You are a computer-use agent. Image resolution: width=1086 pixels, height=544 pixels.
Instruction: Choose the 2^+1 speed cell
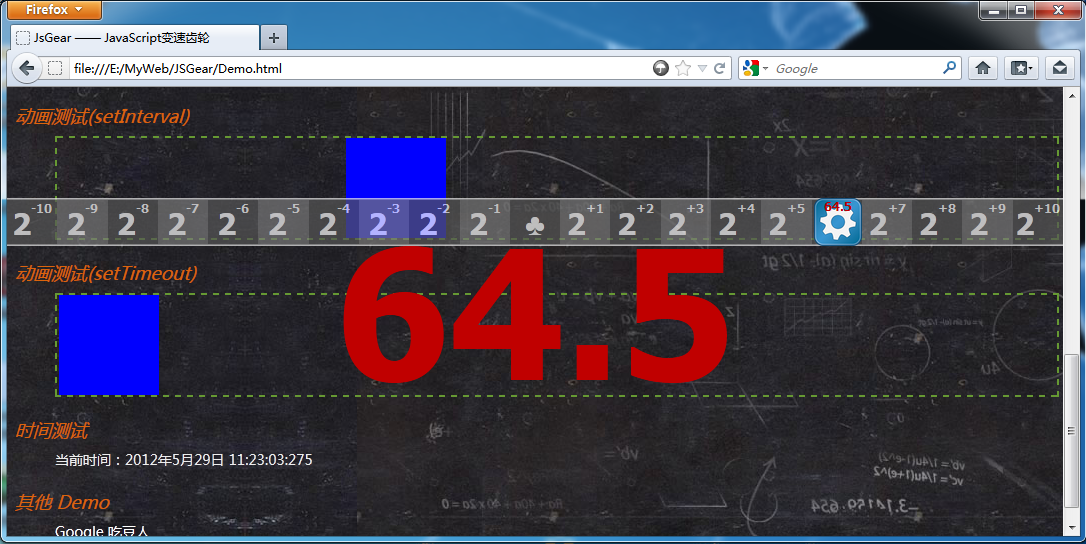584,222
